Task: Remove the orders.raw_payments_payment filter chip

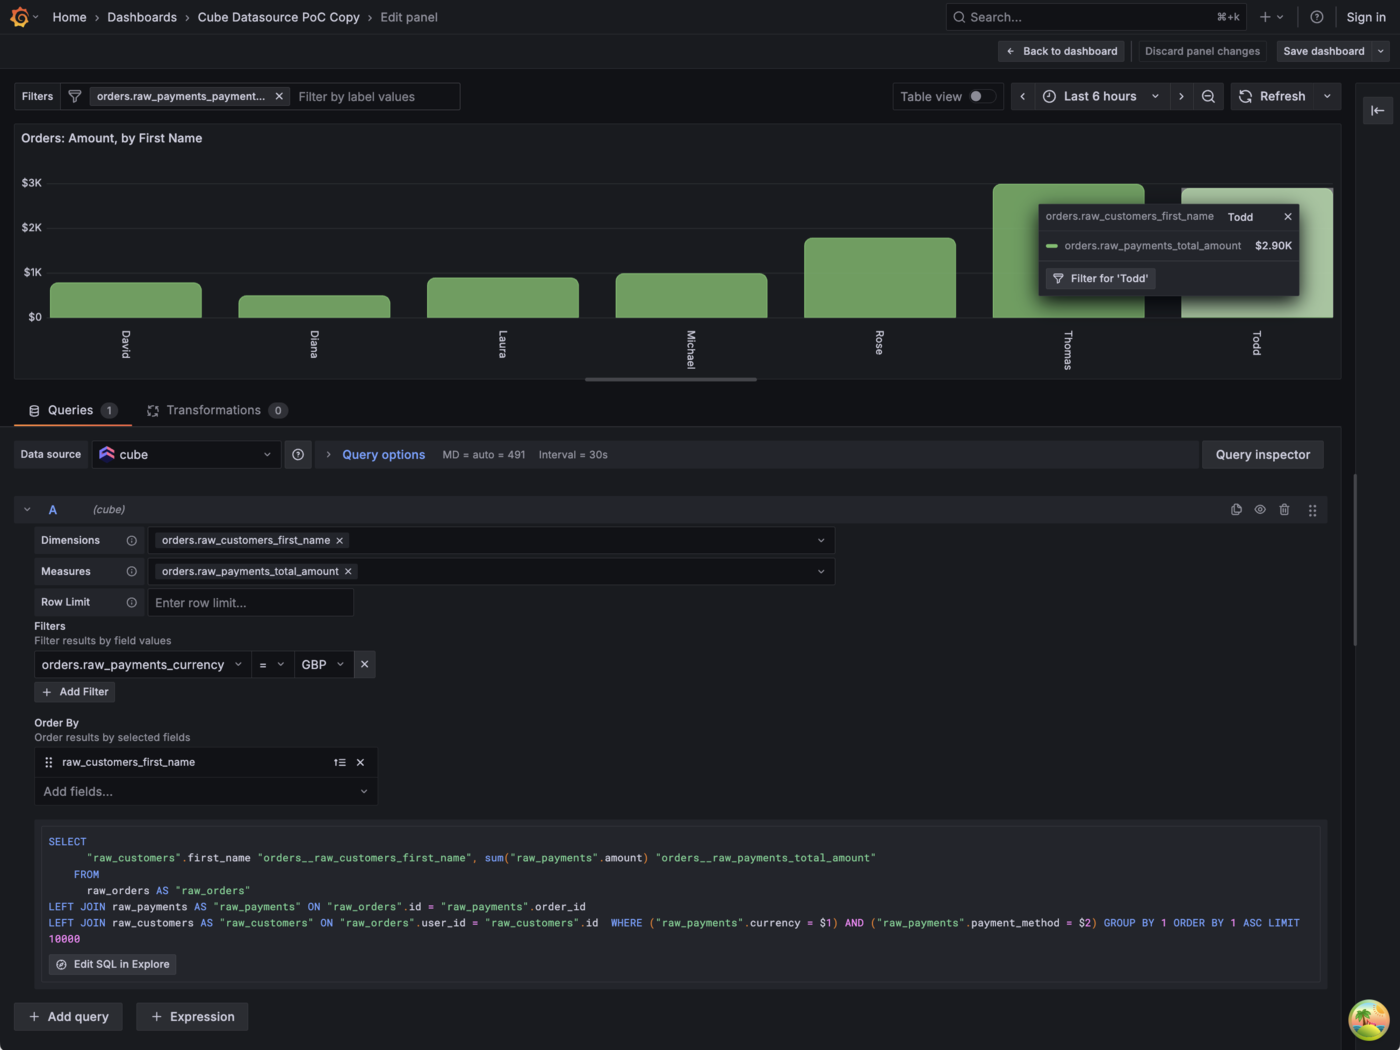Action: (279, 97)
